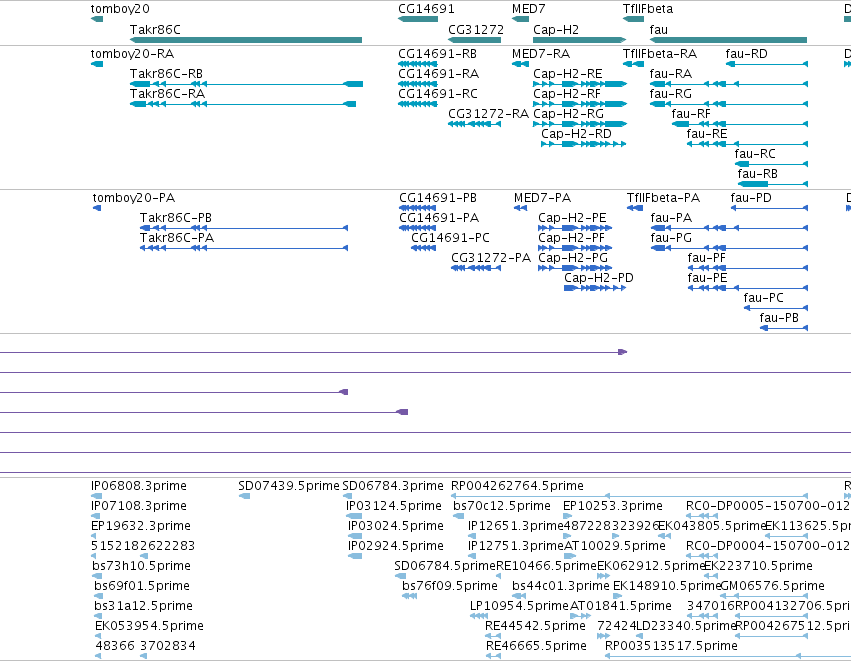Select the fau gene label
The height and width of the screenshot is (661, 851).
(658, 30)
